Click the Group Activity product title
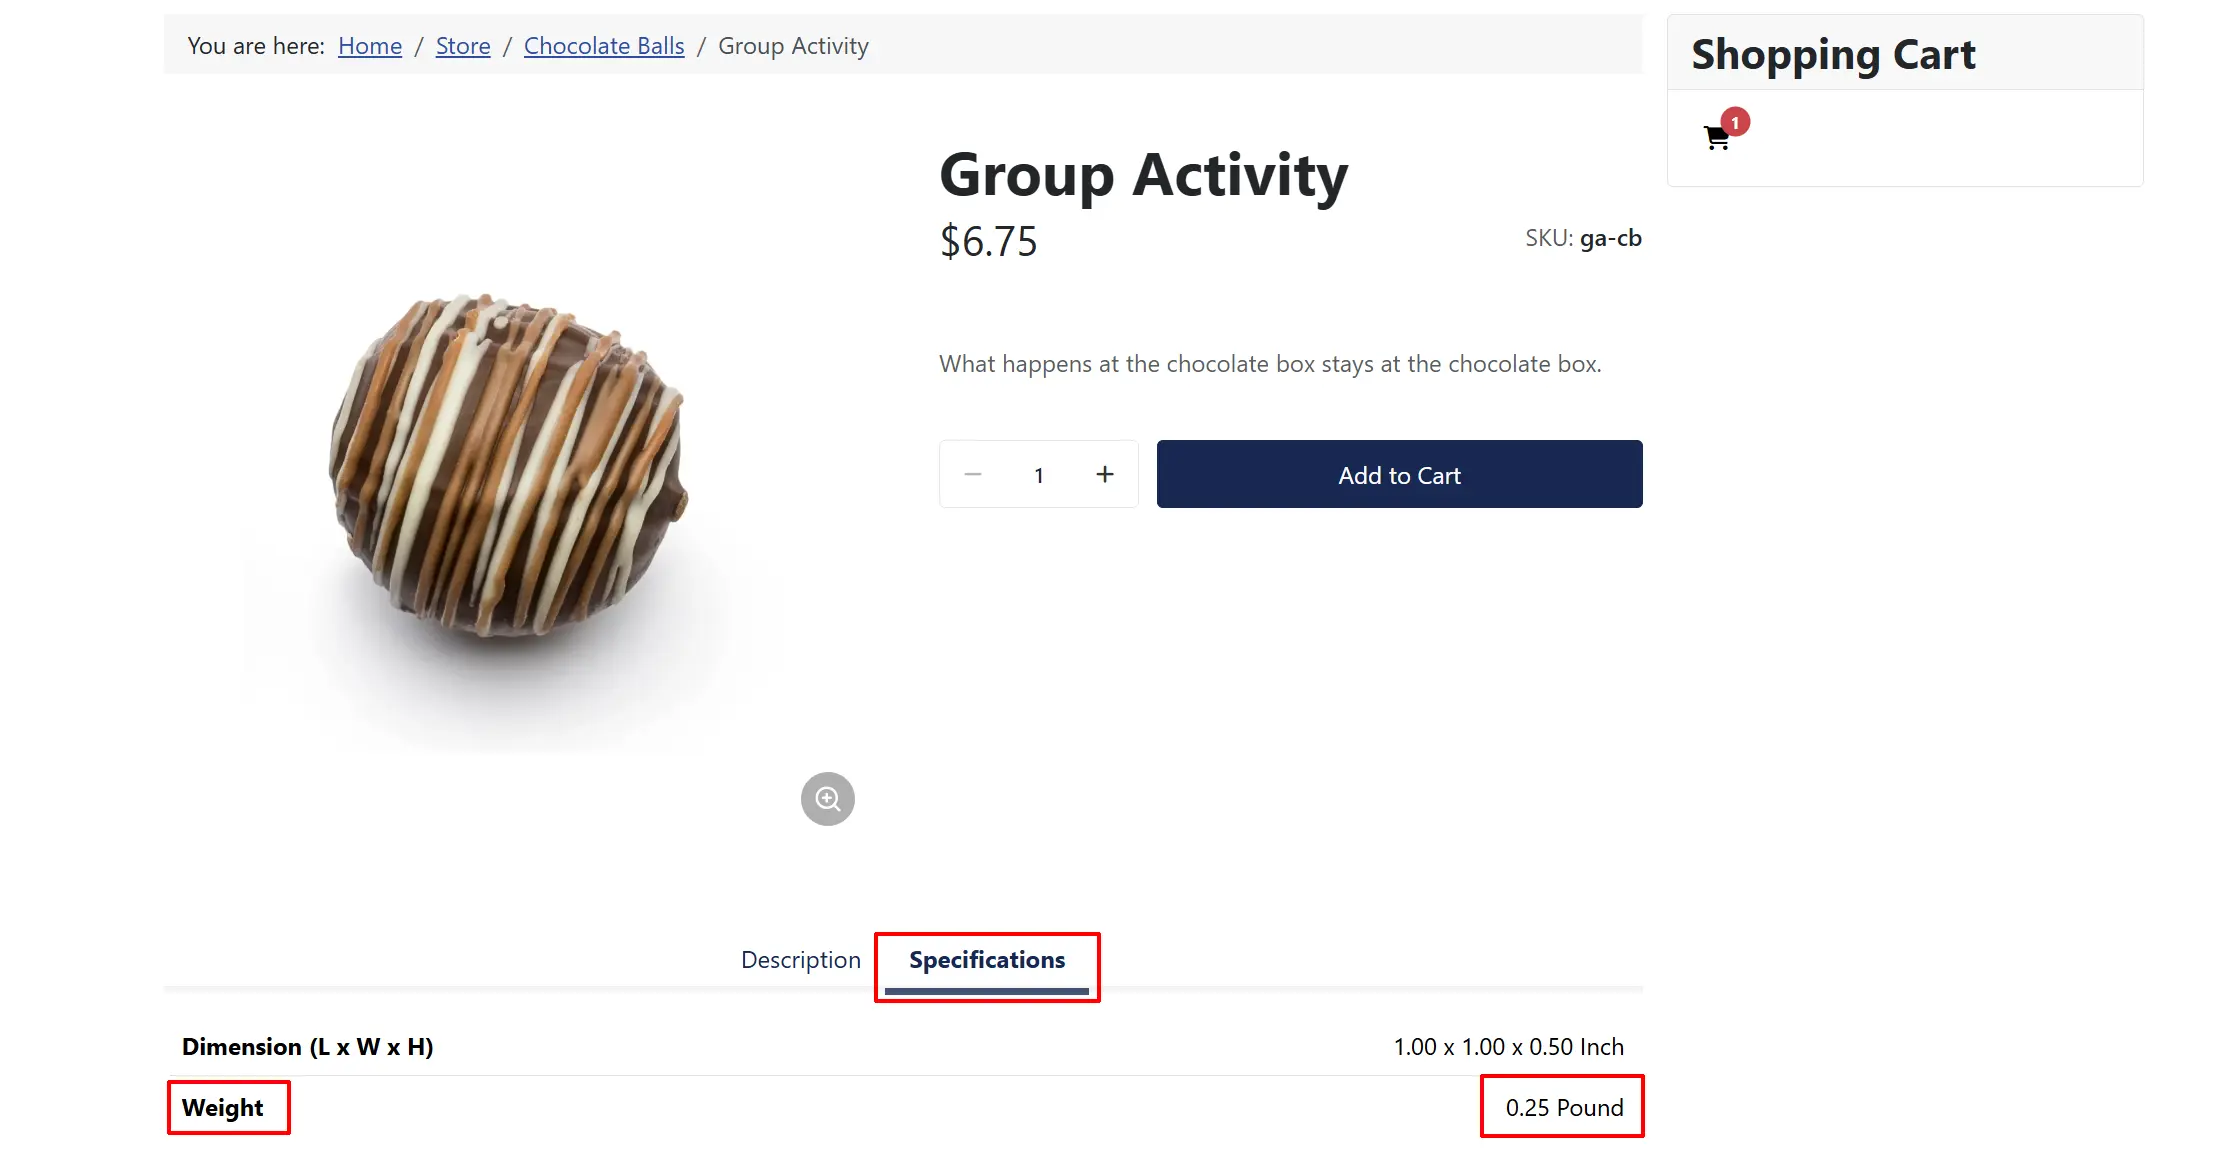The height and width of the screenshot is (1171, 2233). 1143,175
